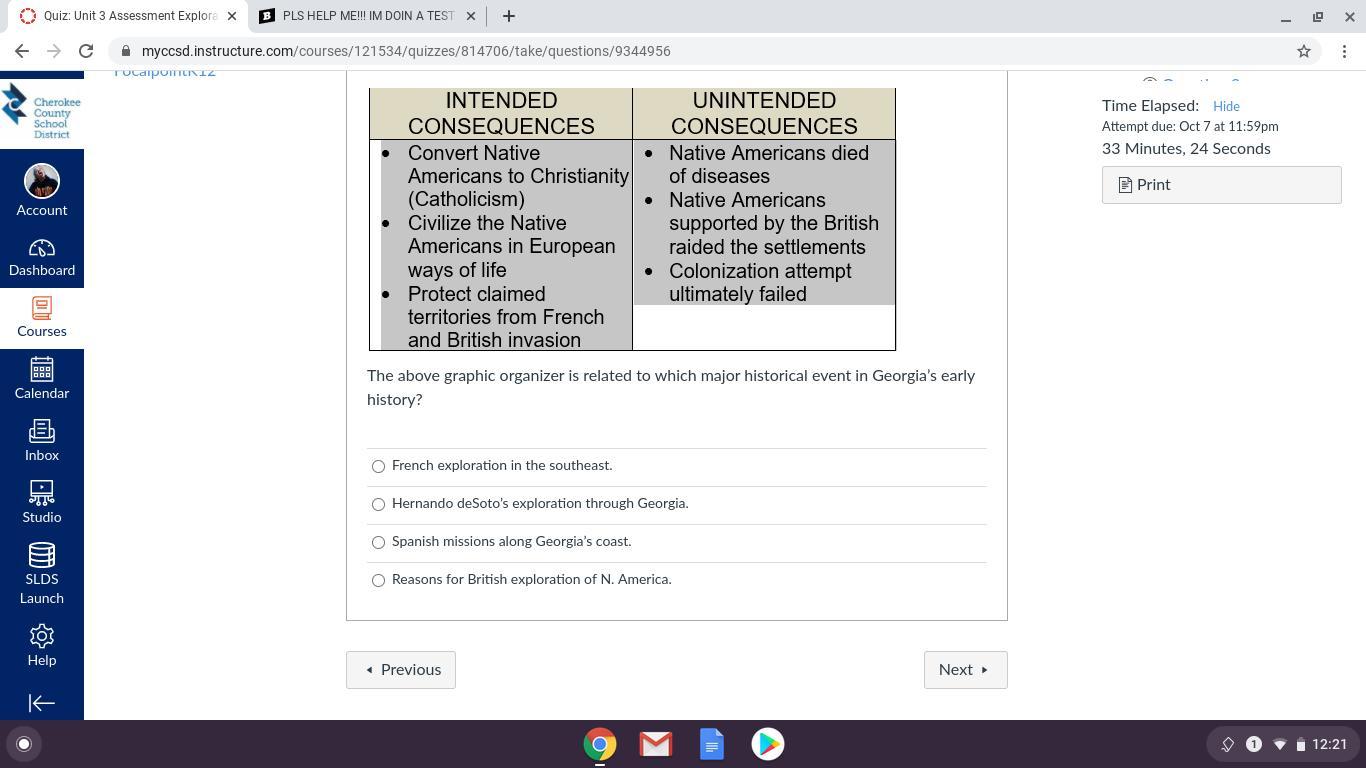Go to the Next question
This screenshot has width=1366, height=768.
[x=965, y=670]
